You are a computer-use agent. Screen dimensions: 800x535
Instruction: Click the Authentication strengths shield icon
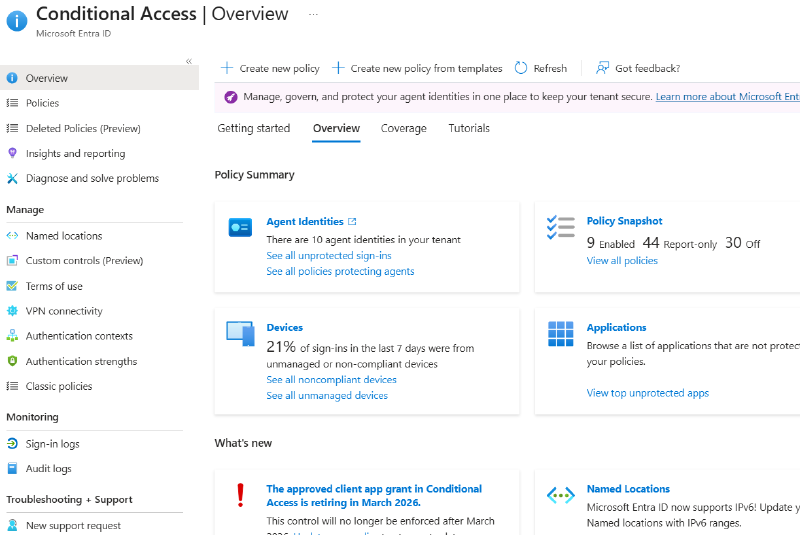[x=12, y=361]
